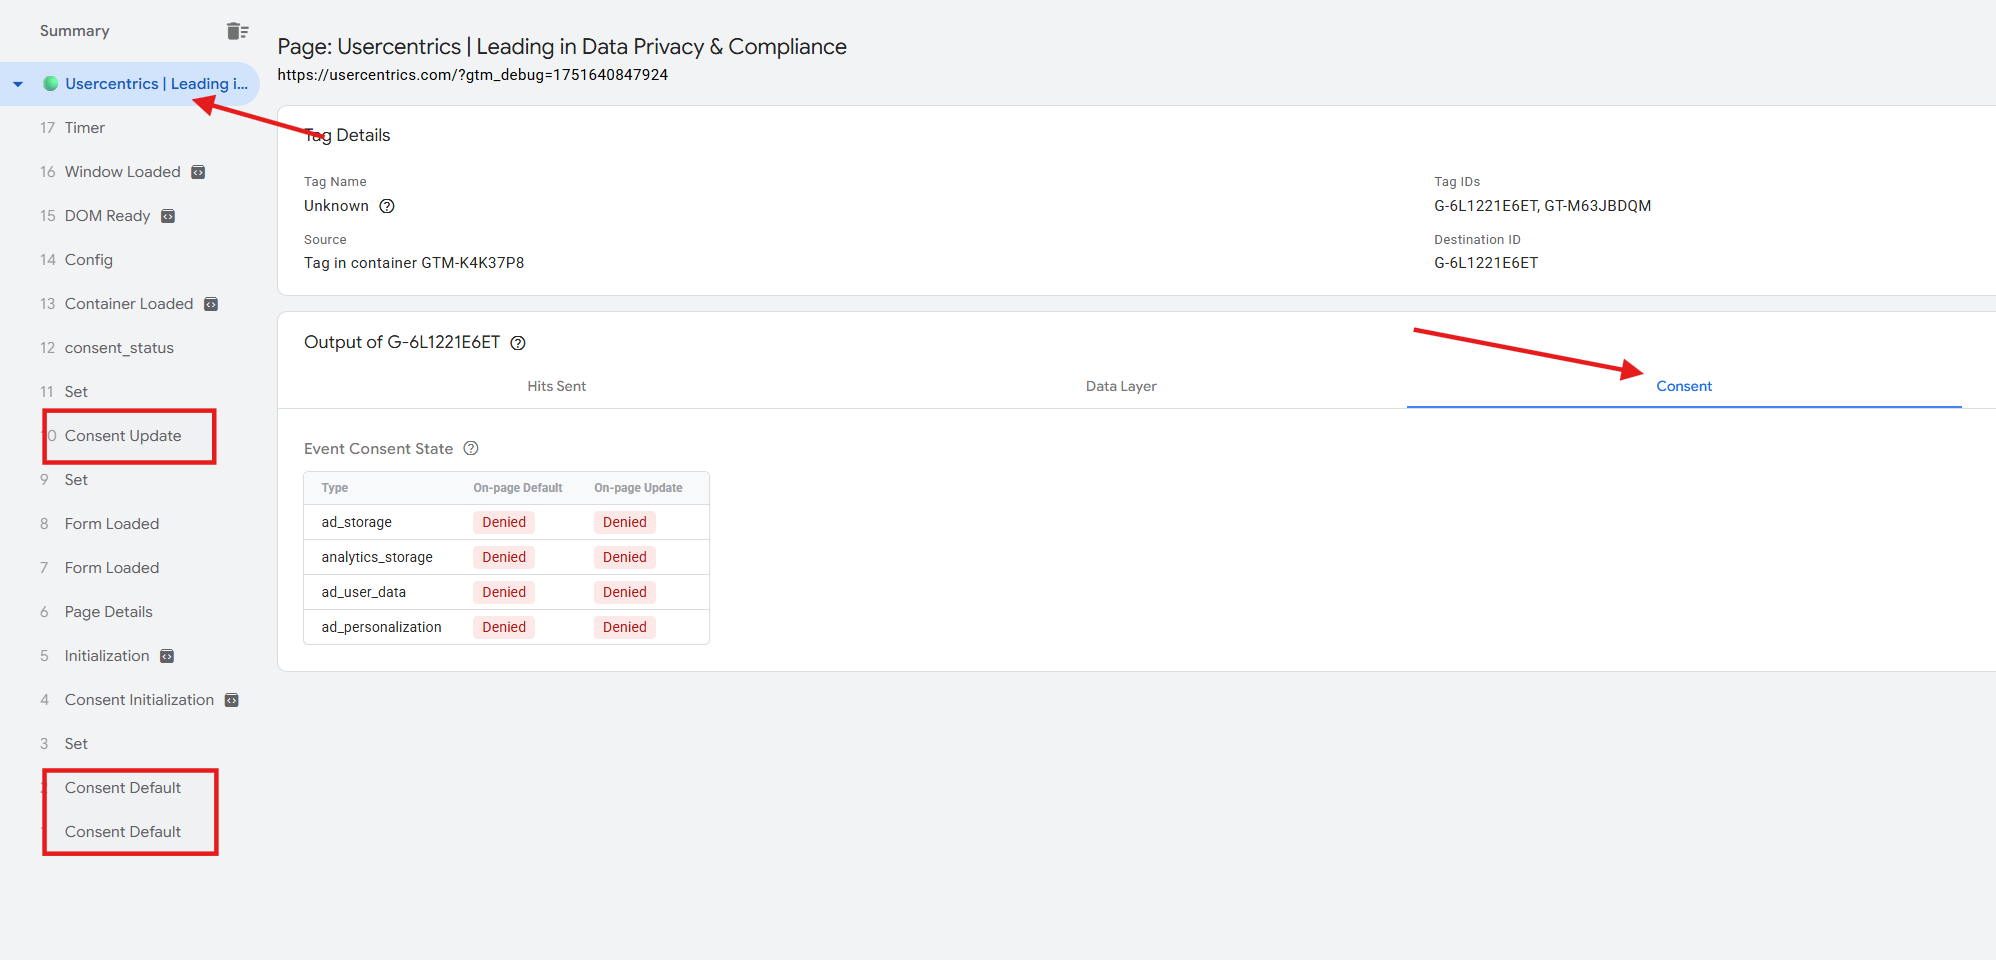Click ad_storage On-page Default Denied badge
The width and height of the screenshot is (1996, 960).
point(504,522)
